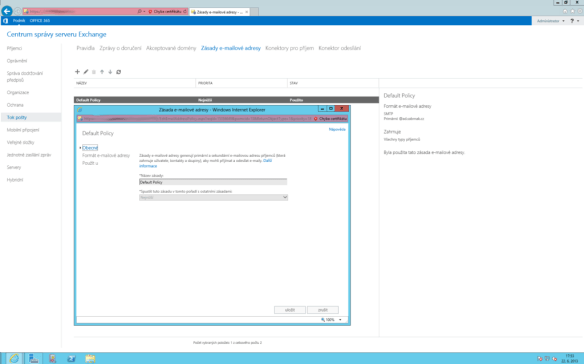Click the zoom magnifier in dialog status bar
The width and height of the screenshot is (584, 364).
click(x=323, y=320)
